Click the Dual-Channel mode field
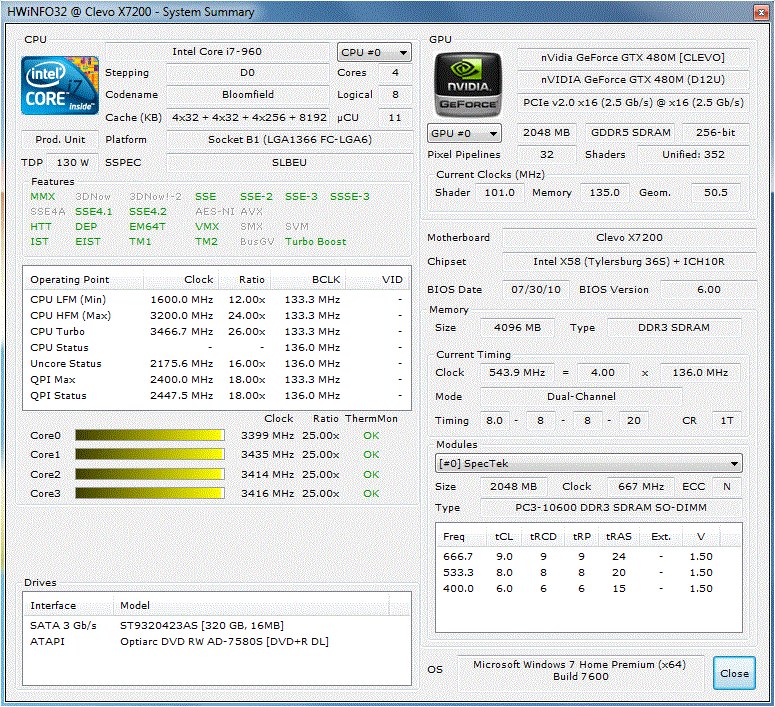This screenshot has height=707, width=775. pos(581,396)
